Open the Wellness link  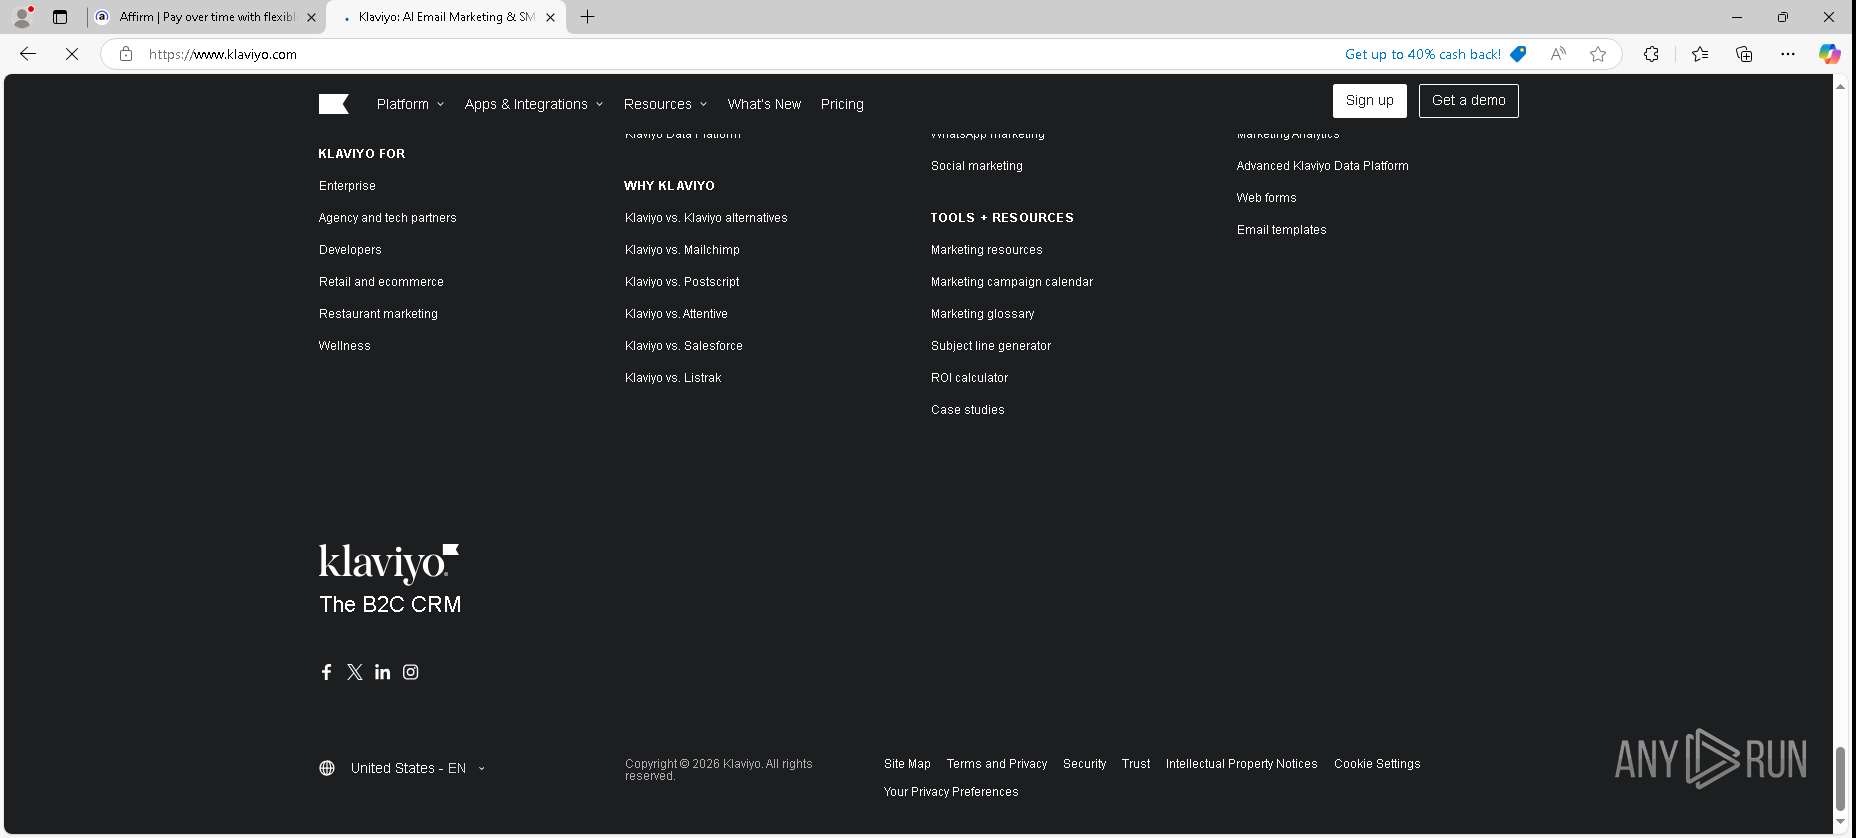(x=344, y=346)
